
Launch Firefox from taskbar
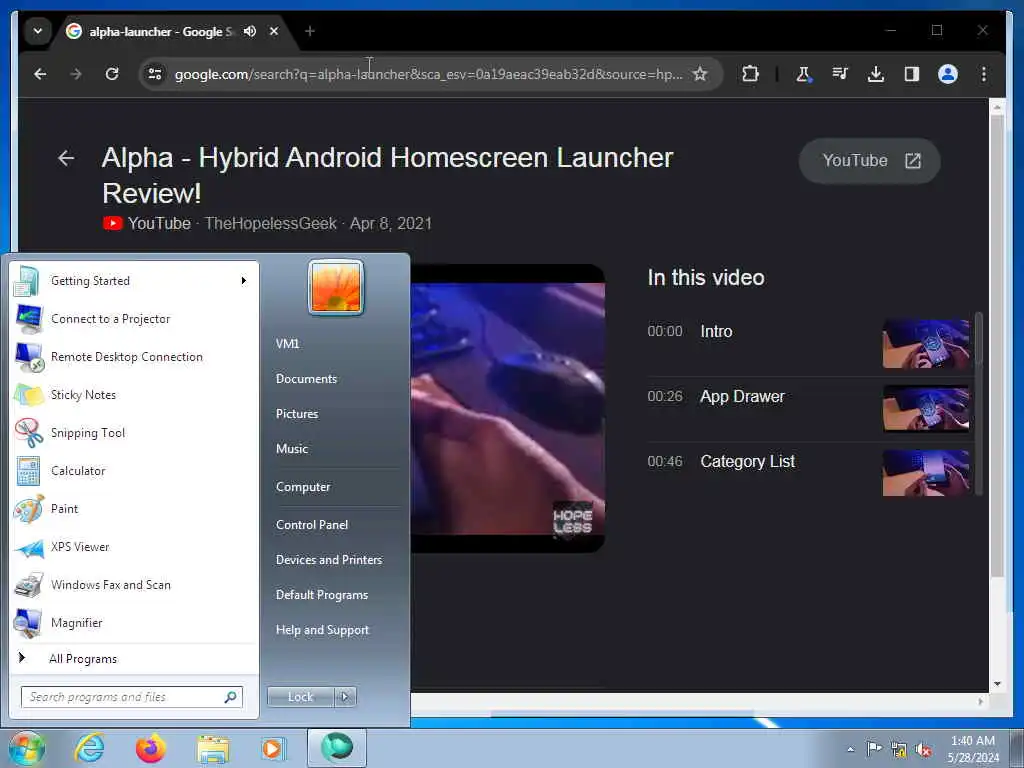pyautogui.click(x=151, y=748)
